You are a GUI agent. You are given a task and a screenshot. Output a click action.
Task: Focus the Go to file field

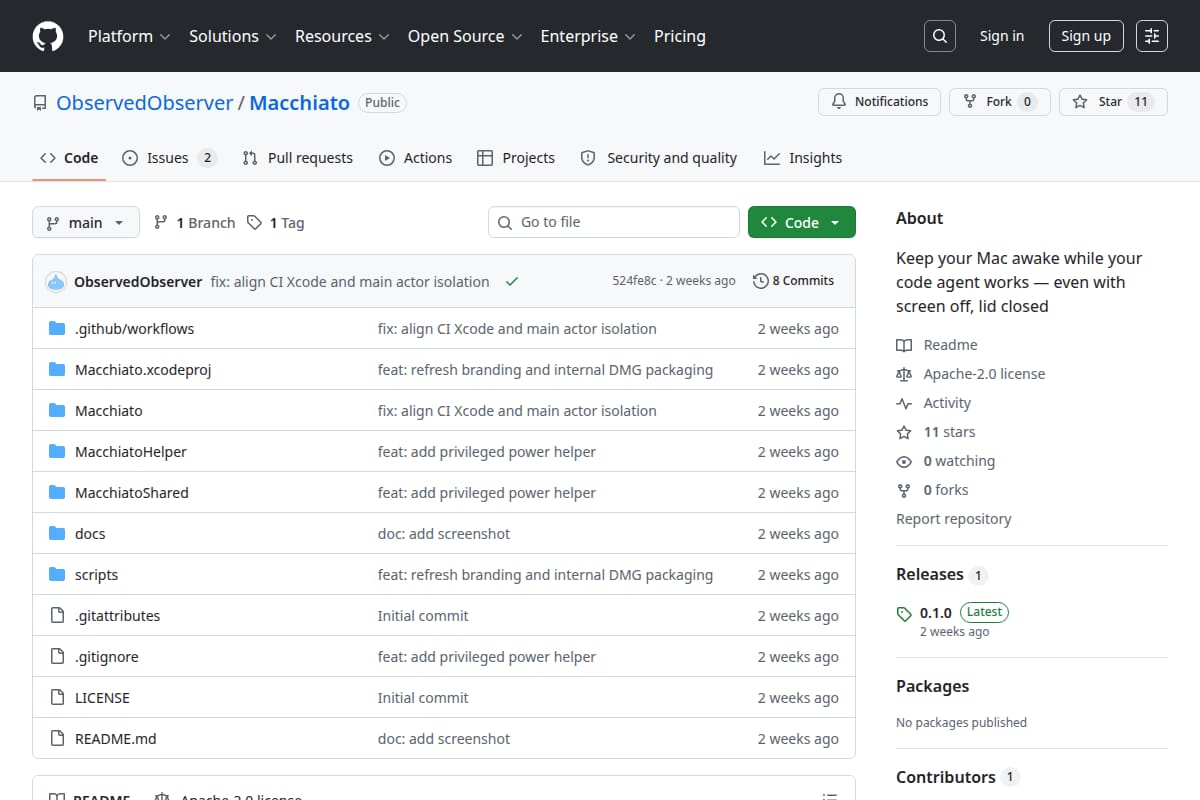pos(614,222)
